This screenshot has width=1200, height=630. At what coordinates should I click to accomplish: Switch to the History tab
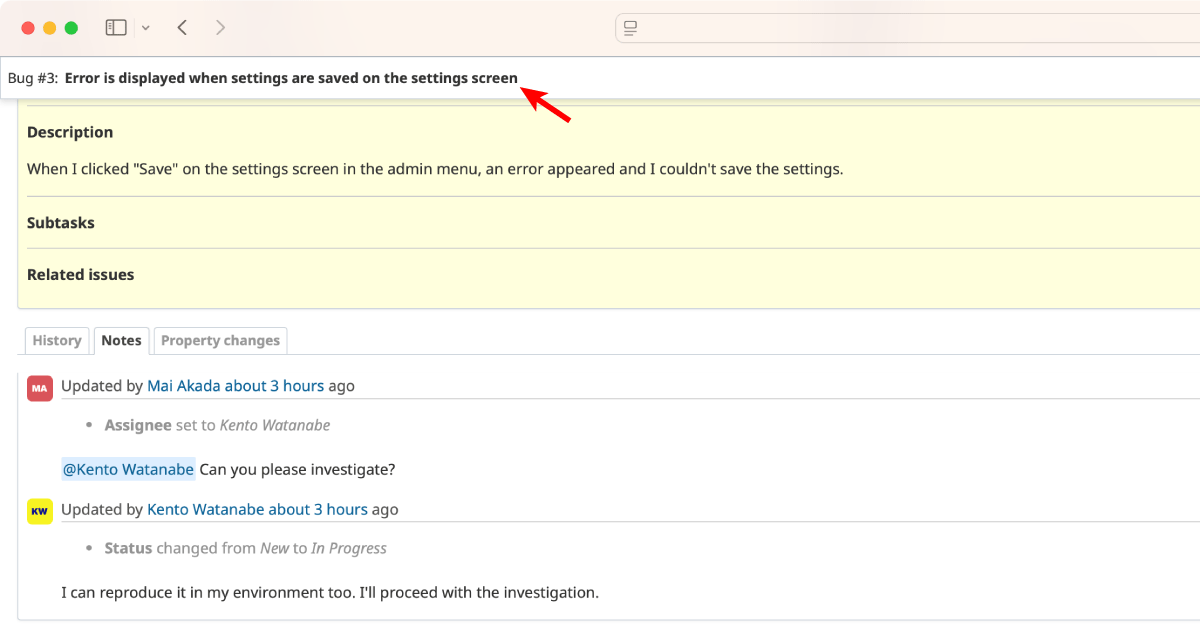pyautogui.click(x=57, y=341)
